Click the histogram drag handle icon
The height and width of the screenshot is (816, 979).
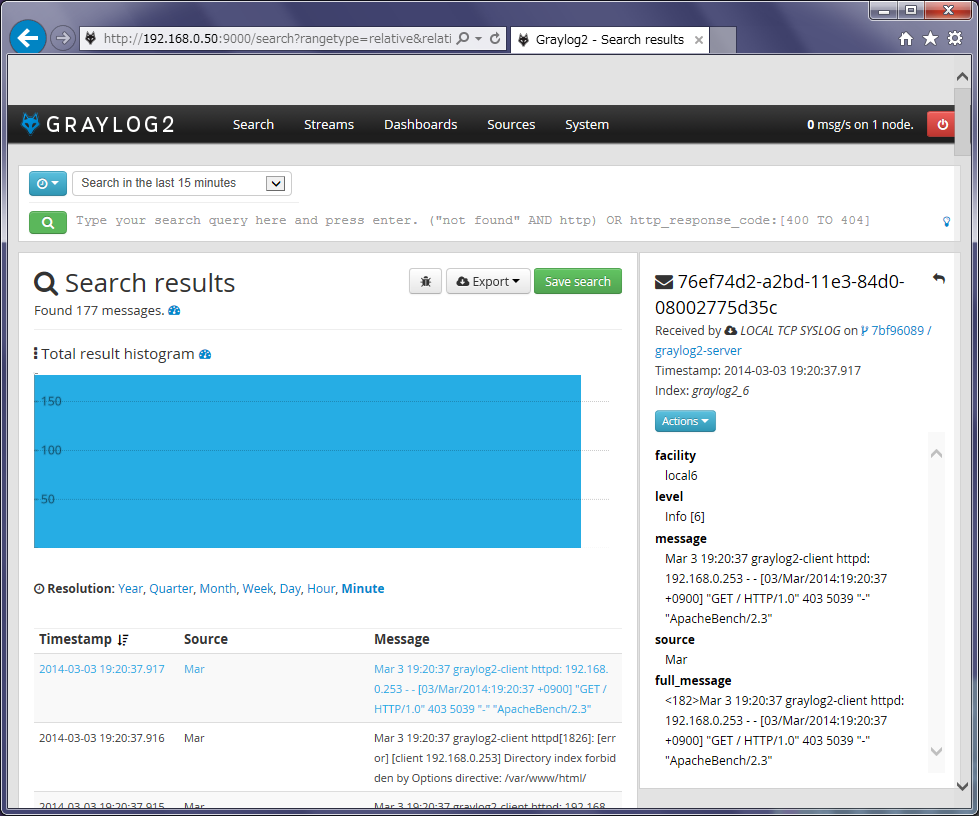tap(36, 354)
